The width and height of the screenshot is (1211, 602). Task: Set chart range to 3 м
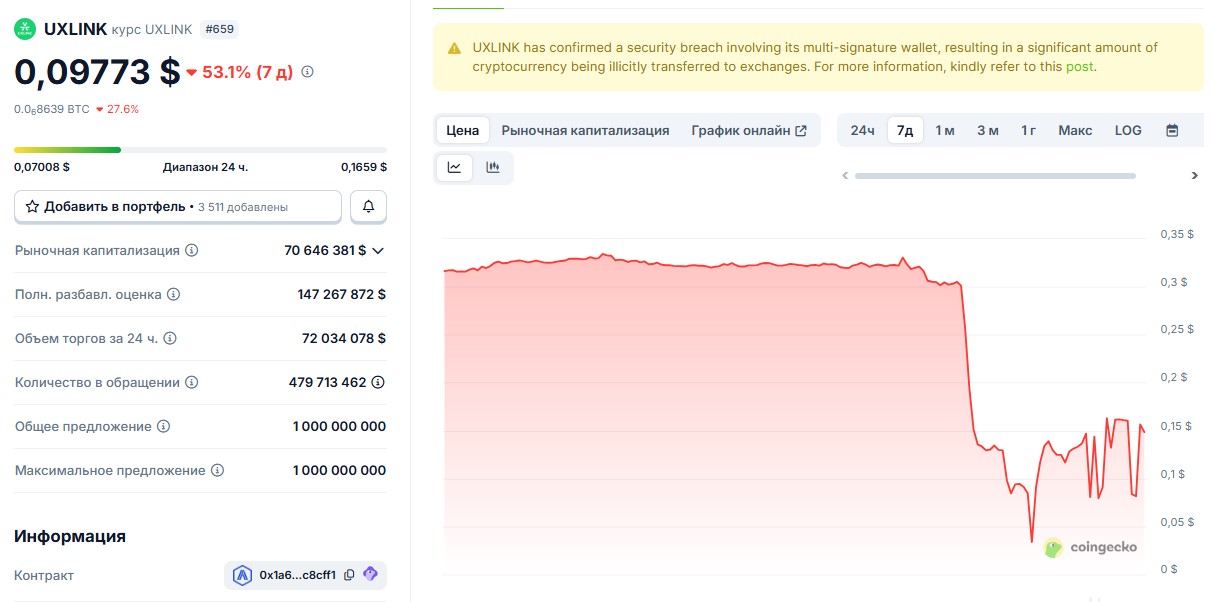tap(988, 130)
